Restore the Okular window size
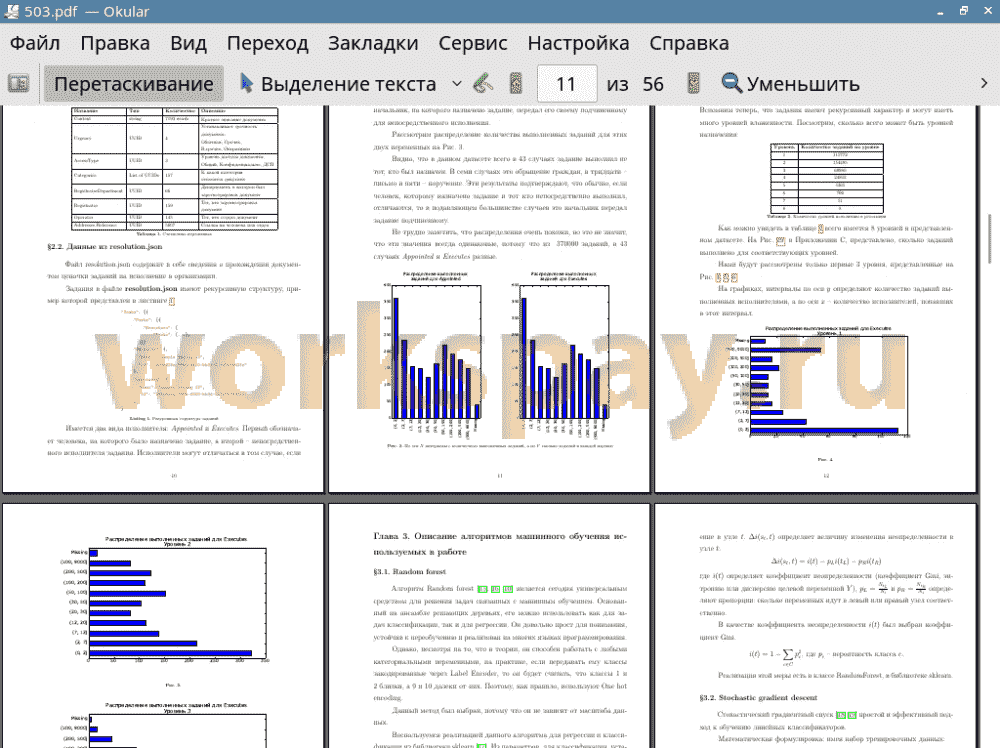The image size is (1000, 748). click(964, 11)
